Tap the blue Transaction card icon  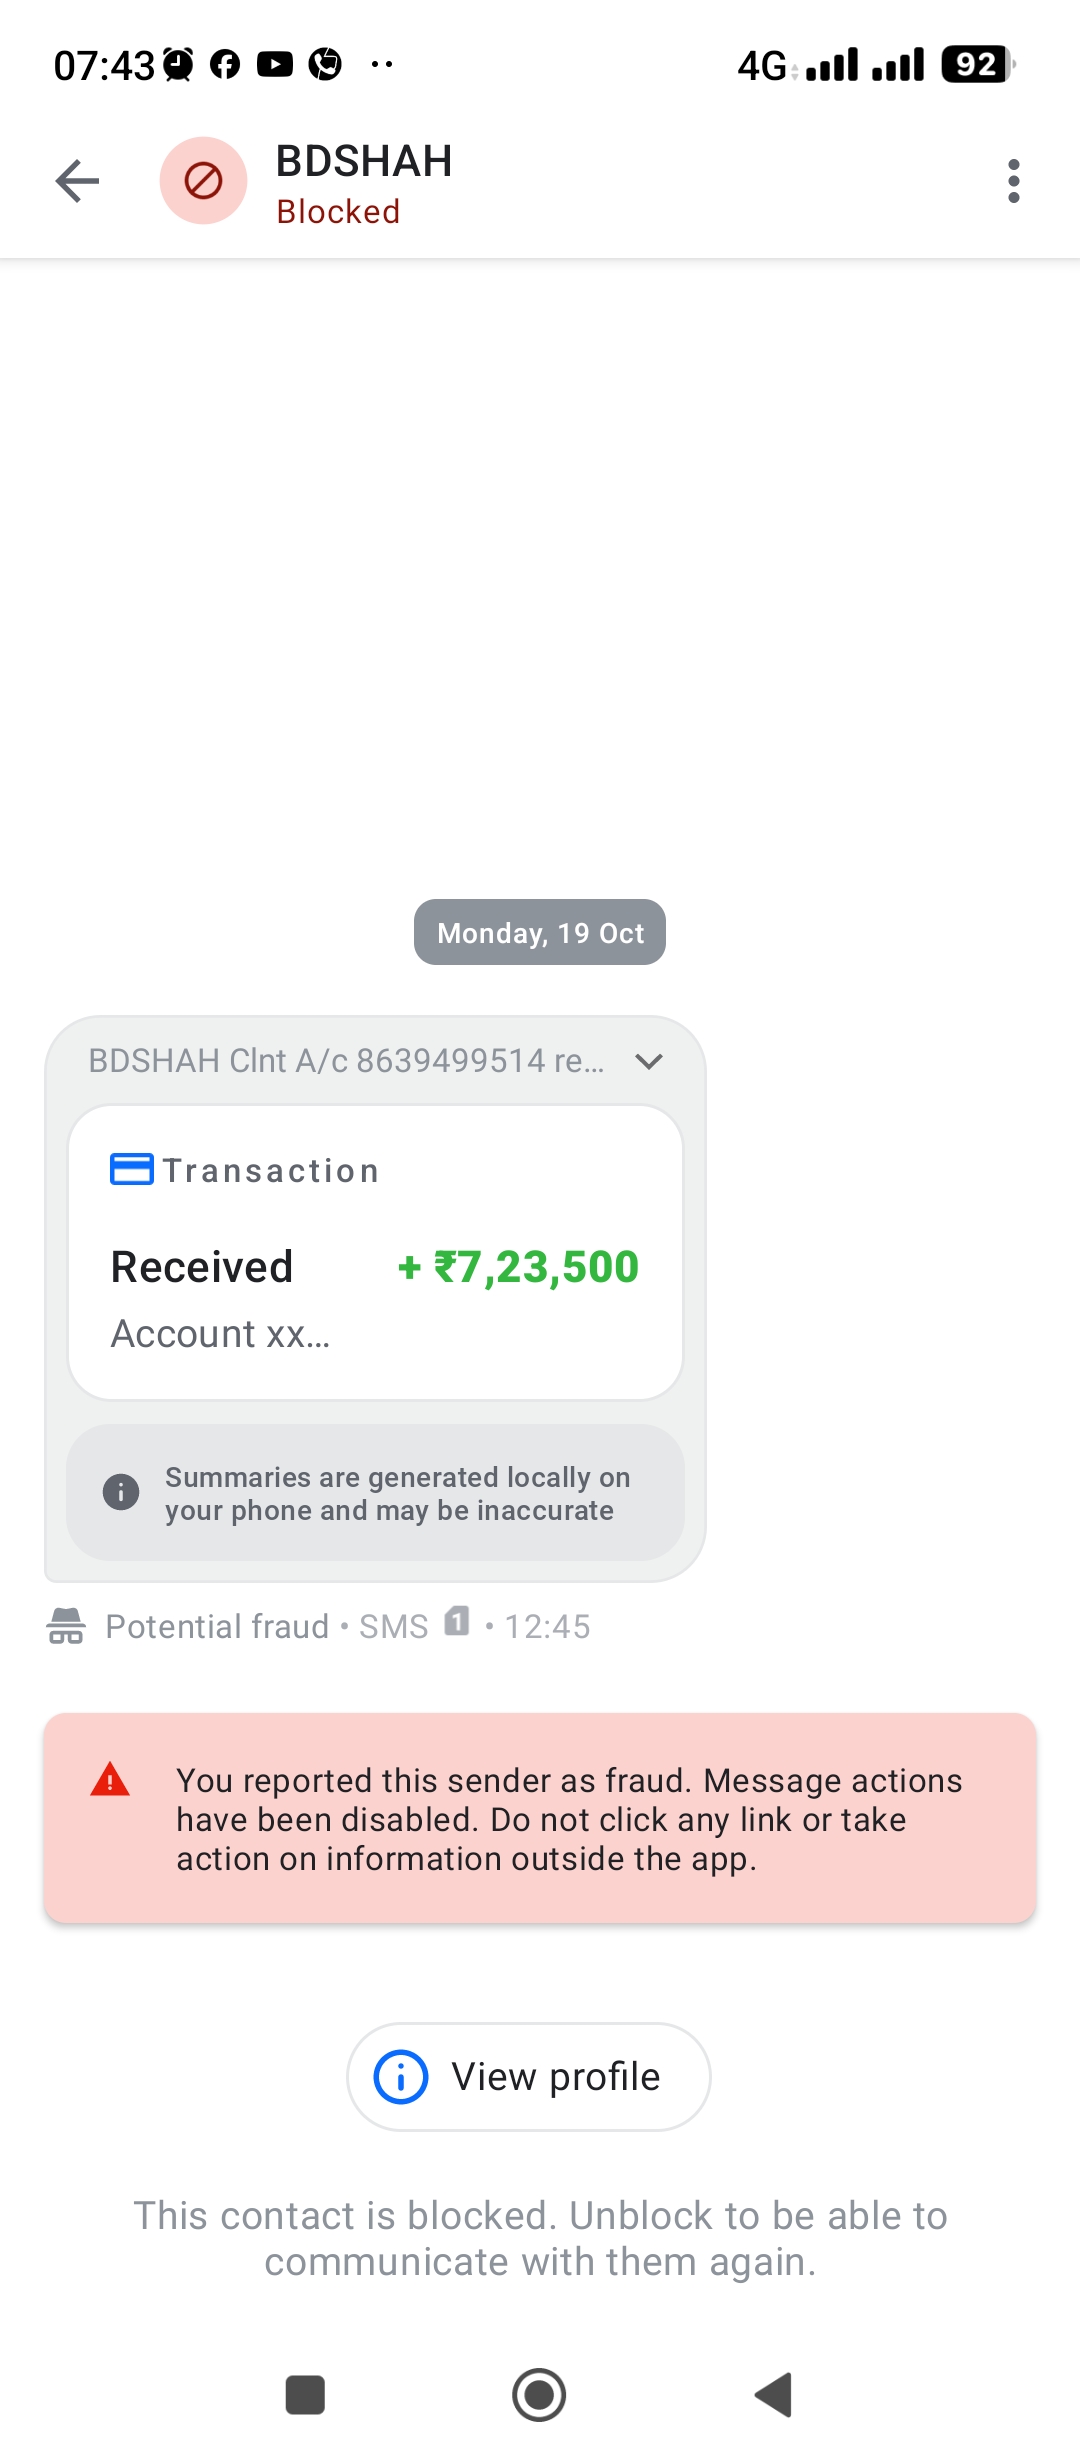click(132, 1169)
